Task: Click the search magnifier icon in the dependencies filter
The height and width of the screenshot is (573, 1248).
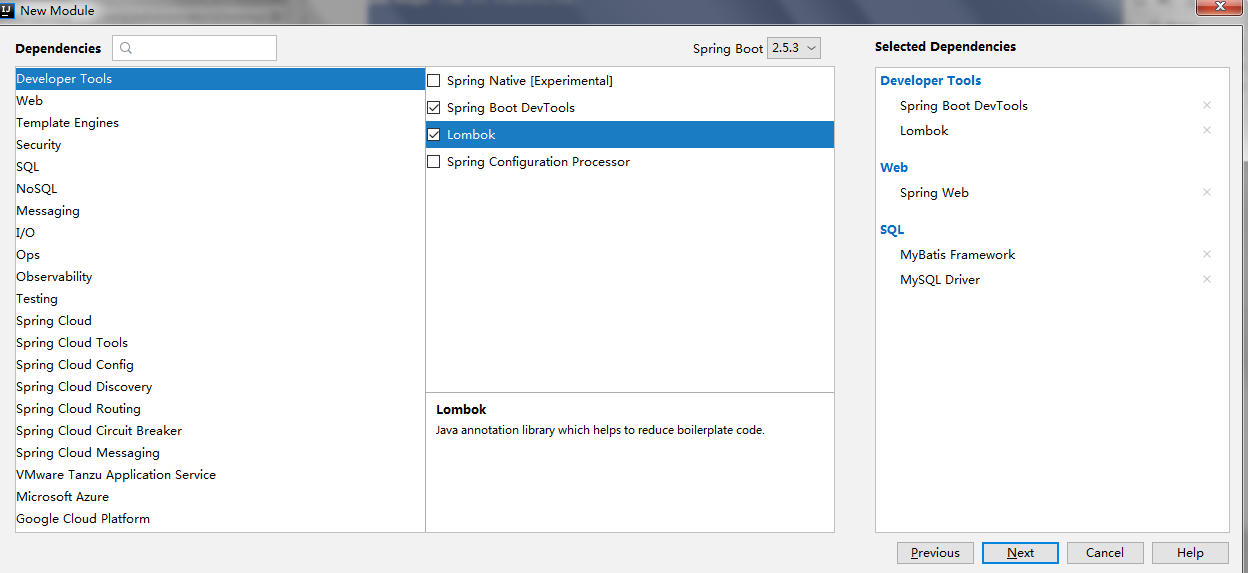Action: click(x=126, y=48)
